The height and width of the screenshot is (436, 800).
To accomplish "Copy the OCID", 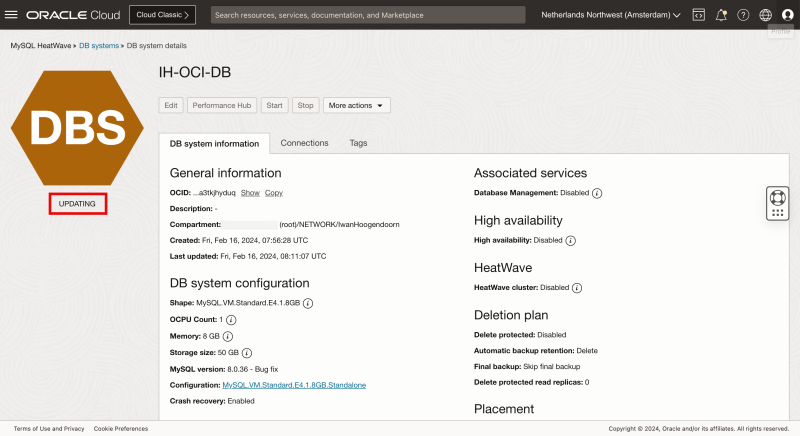I will (x=273, y=193).
